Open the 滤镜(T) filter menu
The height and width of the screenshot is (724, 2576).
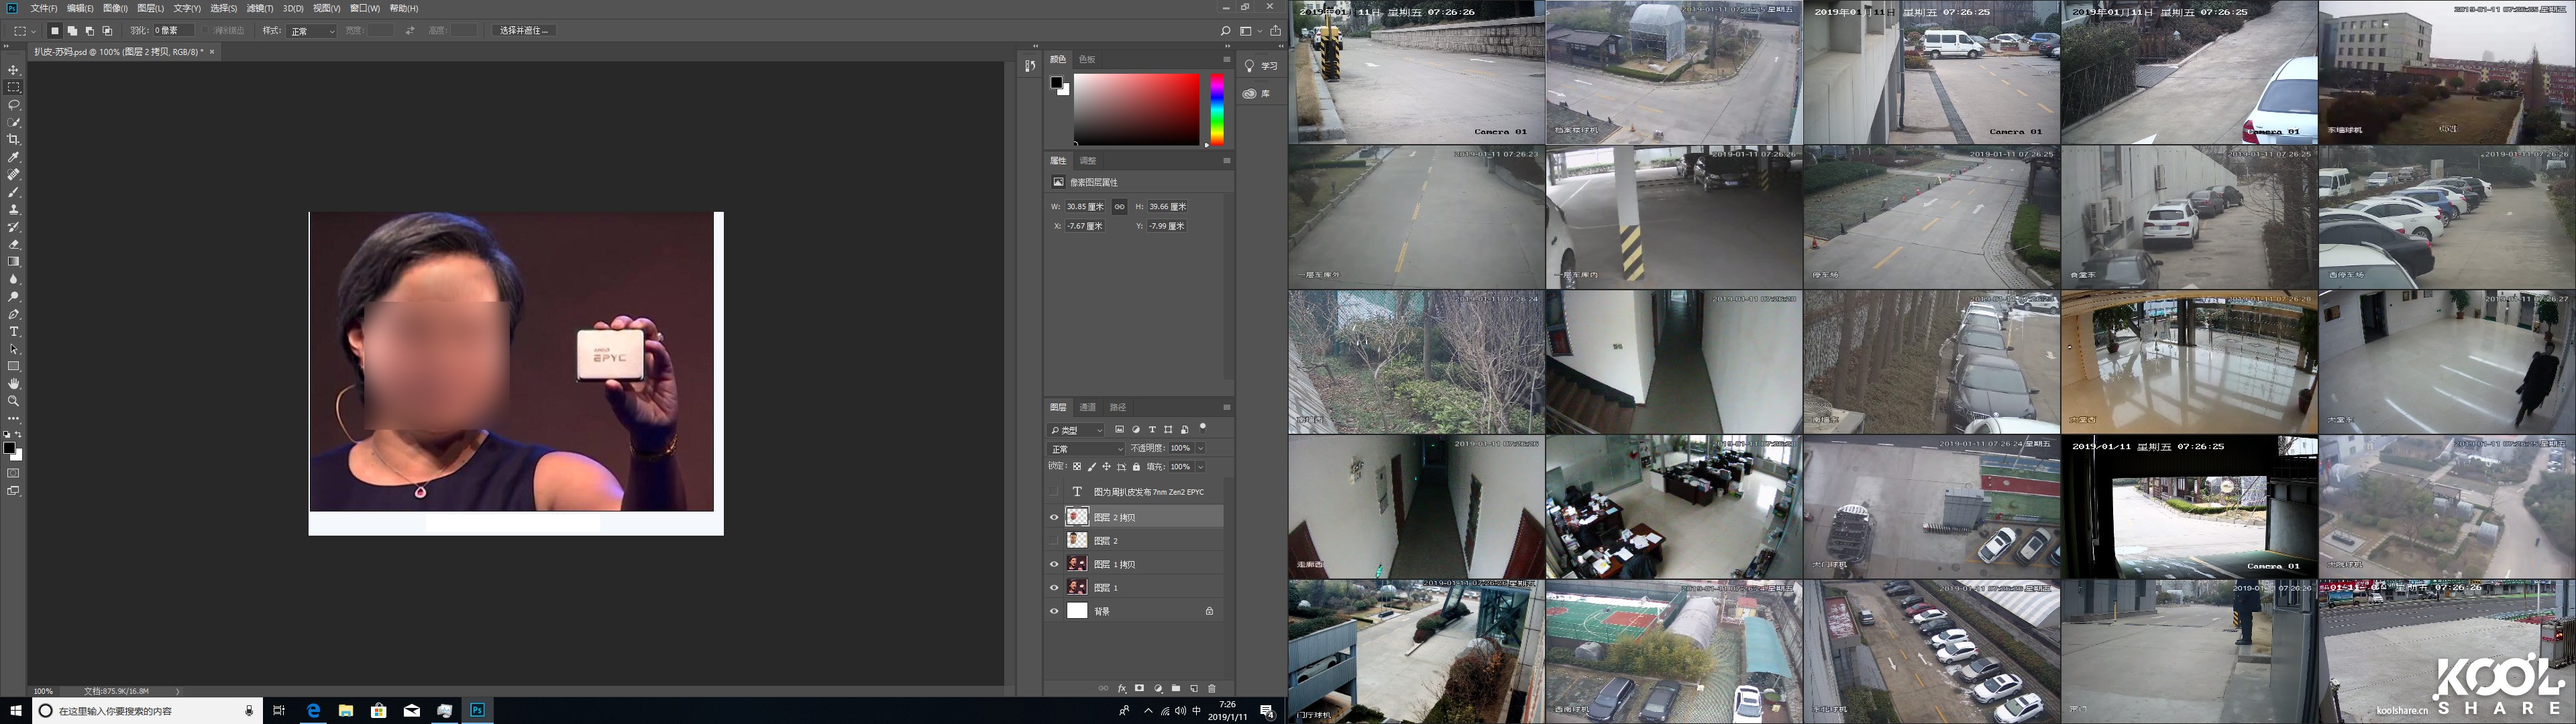pos(260,8)
